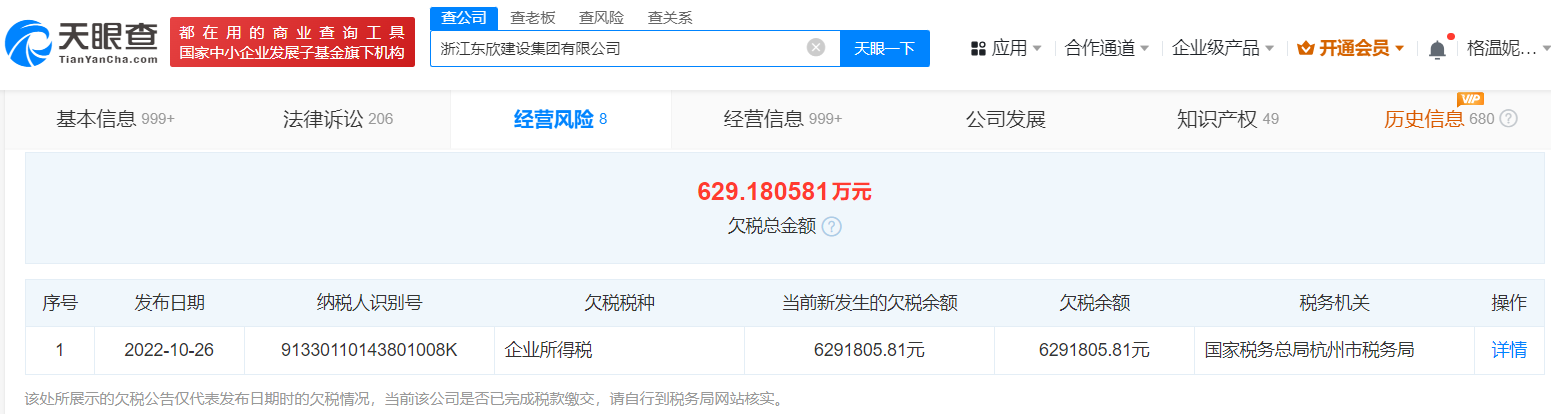
Task: Click the 欠税税种 column header
Action: coord(619,302)
